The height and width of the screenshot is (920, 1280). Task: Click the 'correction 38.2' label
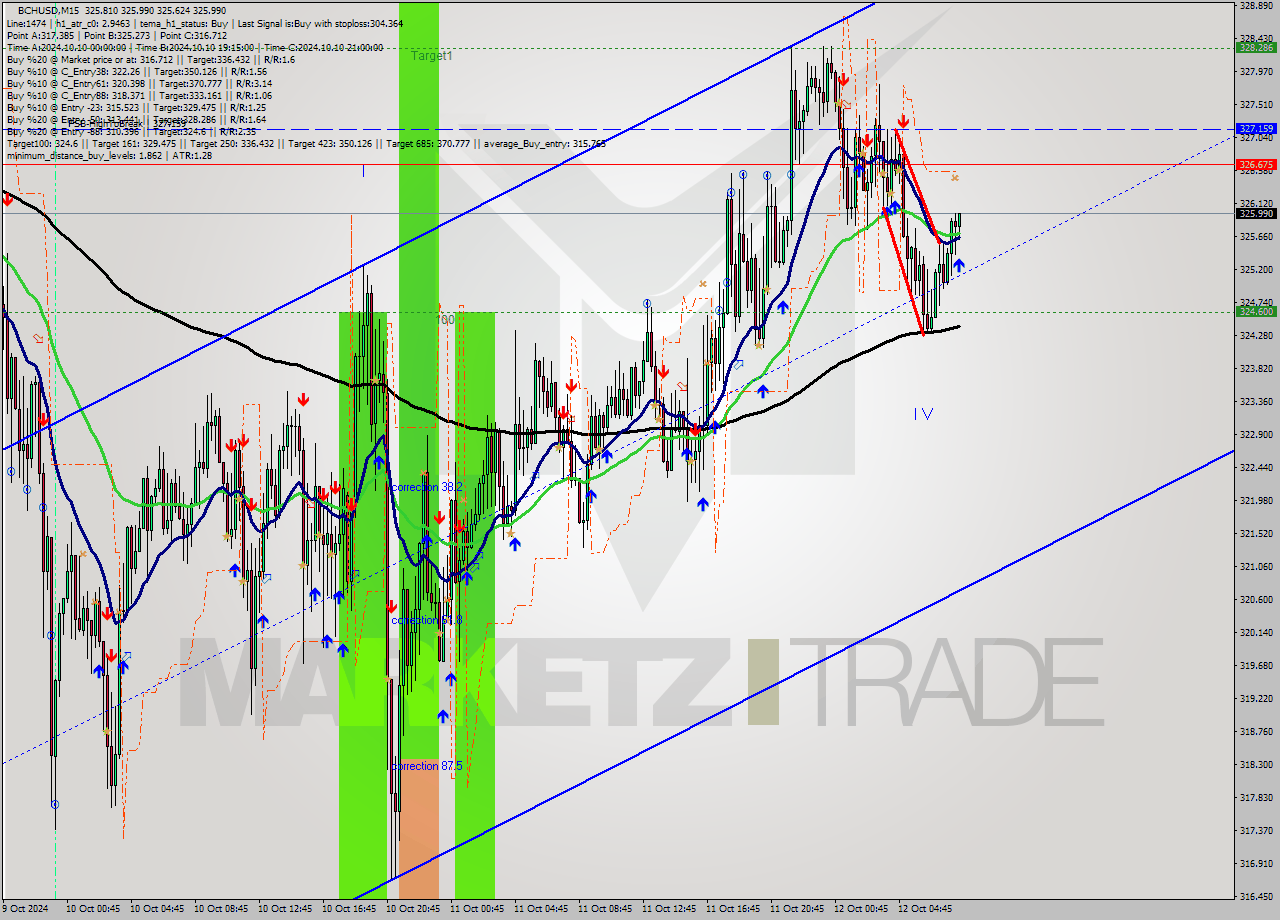click(427, 487)
